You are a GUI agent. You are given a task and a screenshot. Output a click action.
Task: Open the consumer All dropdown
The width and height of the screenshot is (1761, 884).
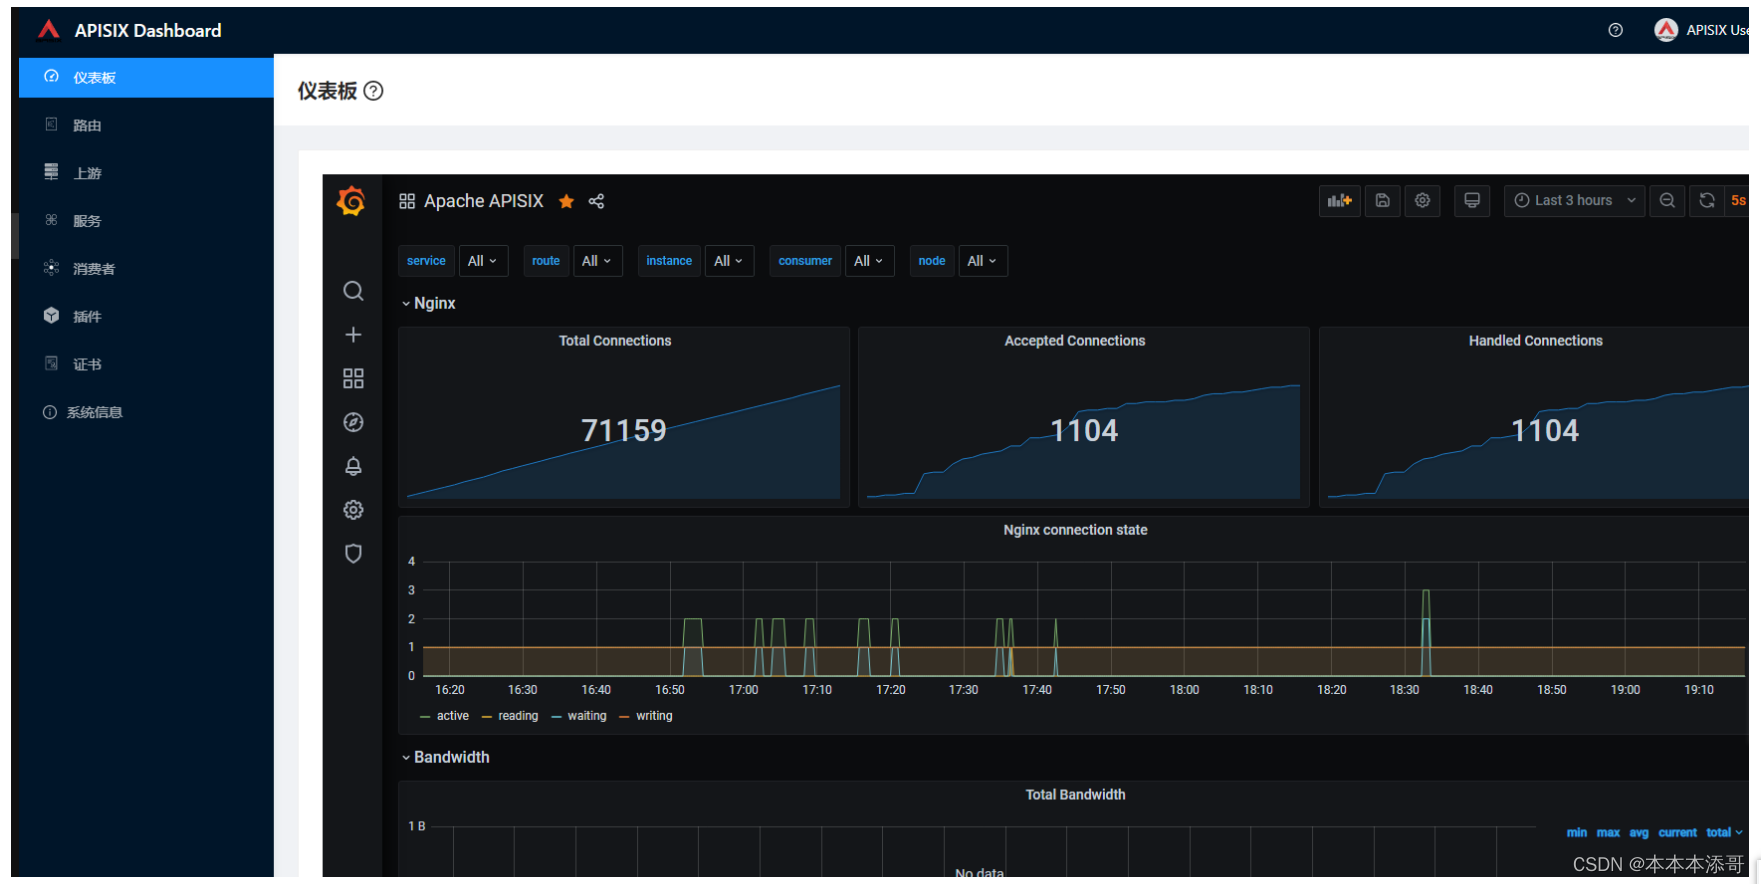(869, 261)
